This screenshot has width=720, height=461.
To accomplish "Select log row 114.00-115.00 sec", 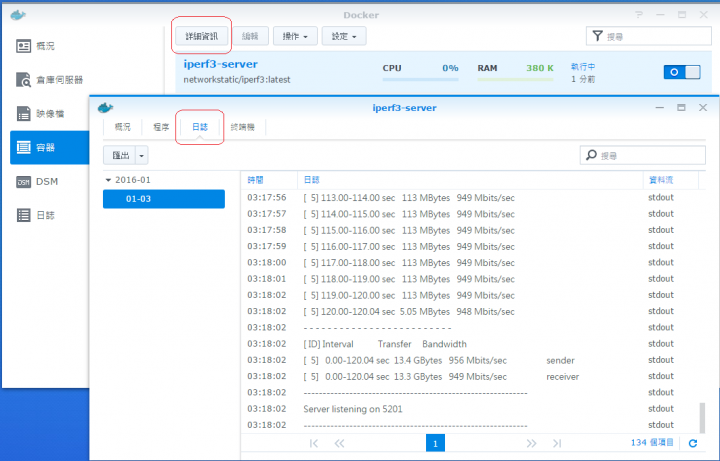I will [x=471, y=214].
